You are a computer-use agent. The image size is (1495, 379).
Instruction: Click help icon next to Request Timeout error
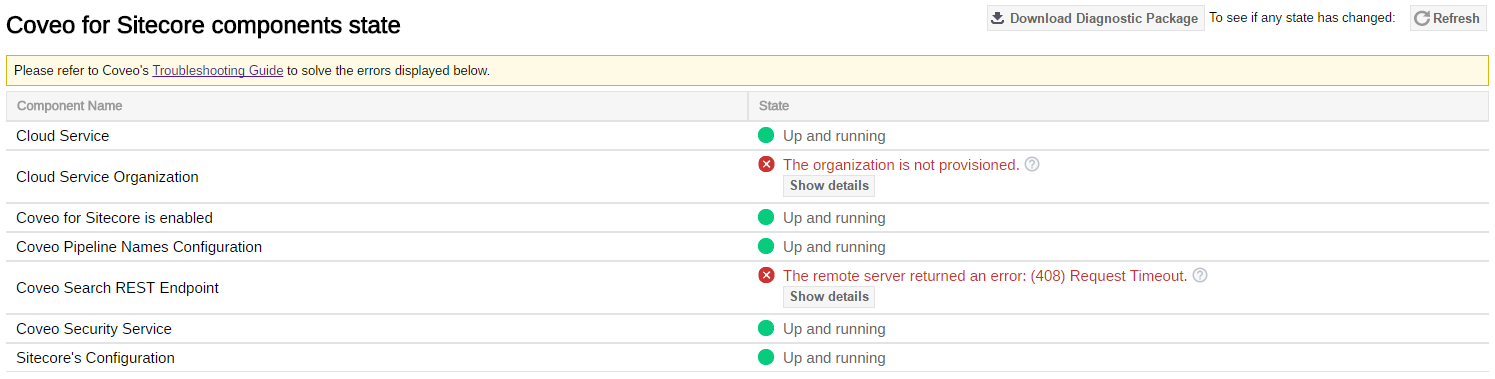coord(1200,275)
